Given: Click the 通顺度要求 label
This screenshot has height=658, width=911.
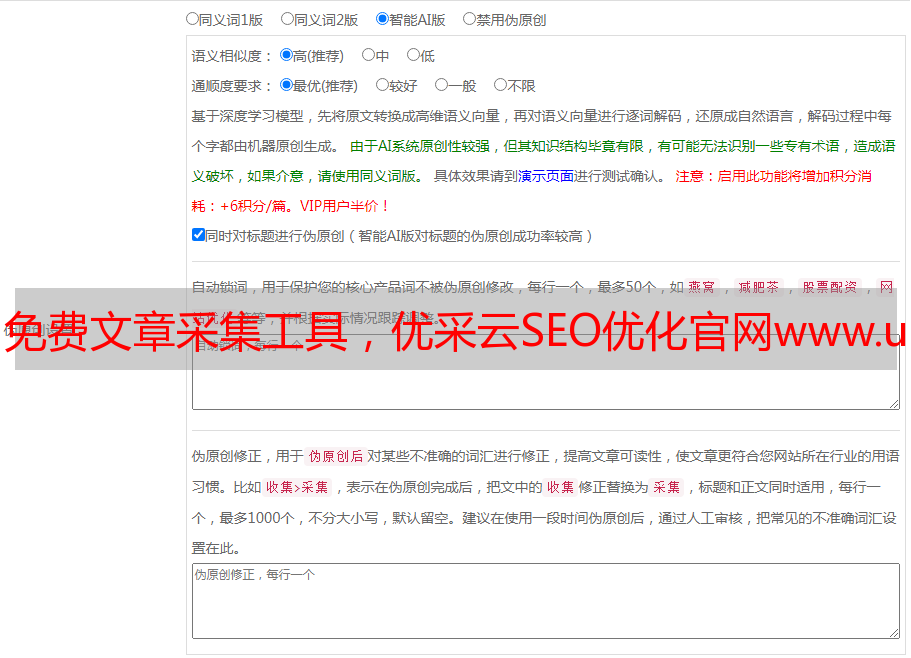Looking at the screenshot, I should pyautogui.click(x=232, y=87).
